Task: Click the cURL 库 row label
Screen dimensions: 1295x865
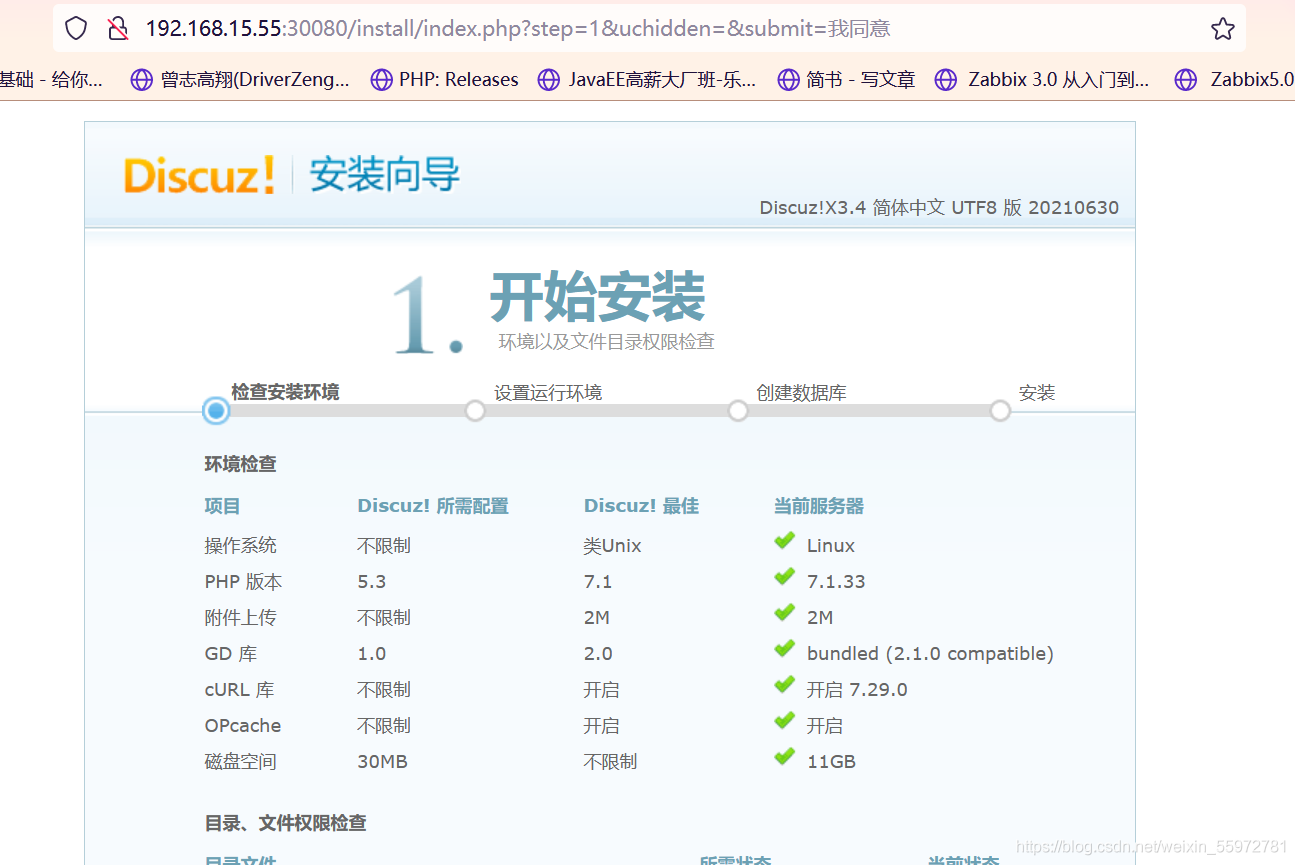Action: tap(239, 690)
